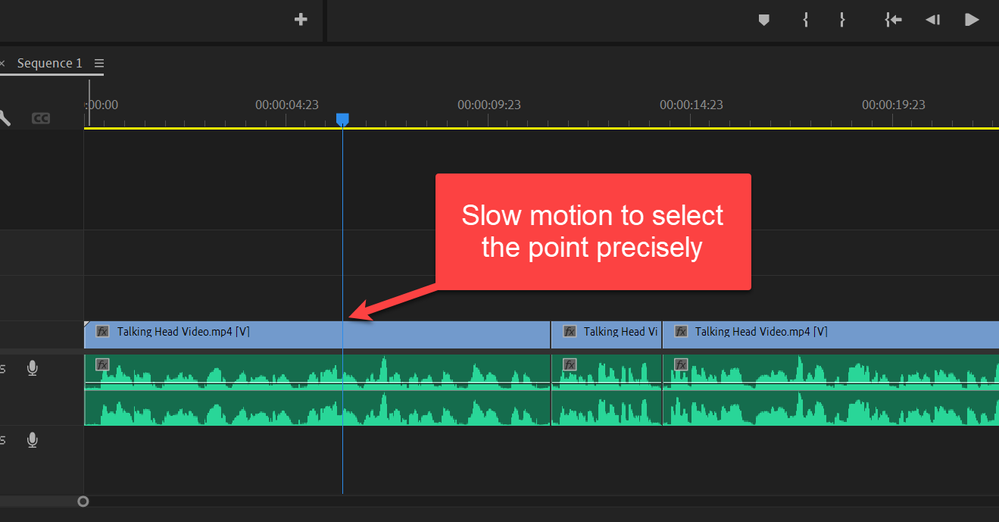Open the plus button editor
Screen dimensions: 999x522
tap(300, 19)
